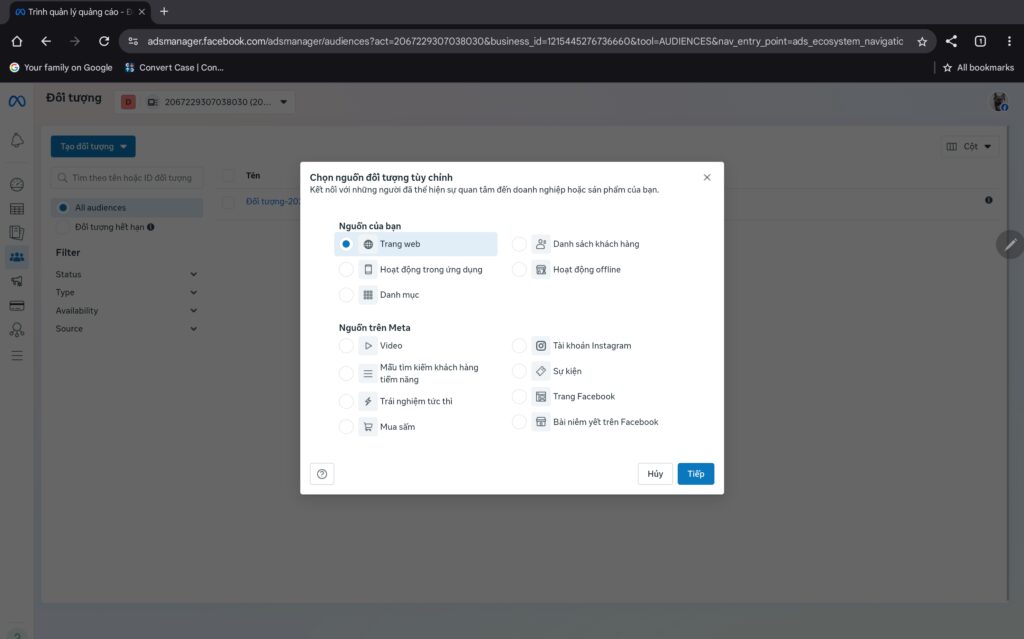This screenshot has width=1024, height=639.
Task: Expand the Status filter section
Action: click(126, 274)
